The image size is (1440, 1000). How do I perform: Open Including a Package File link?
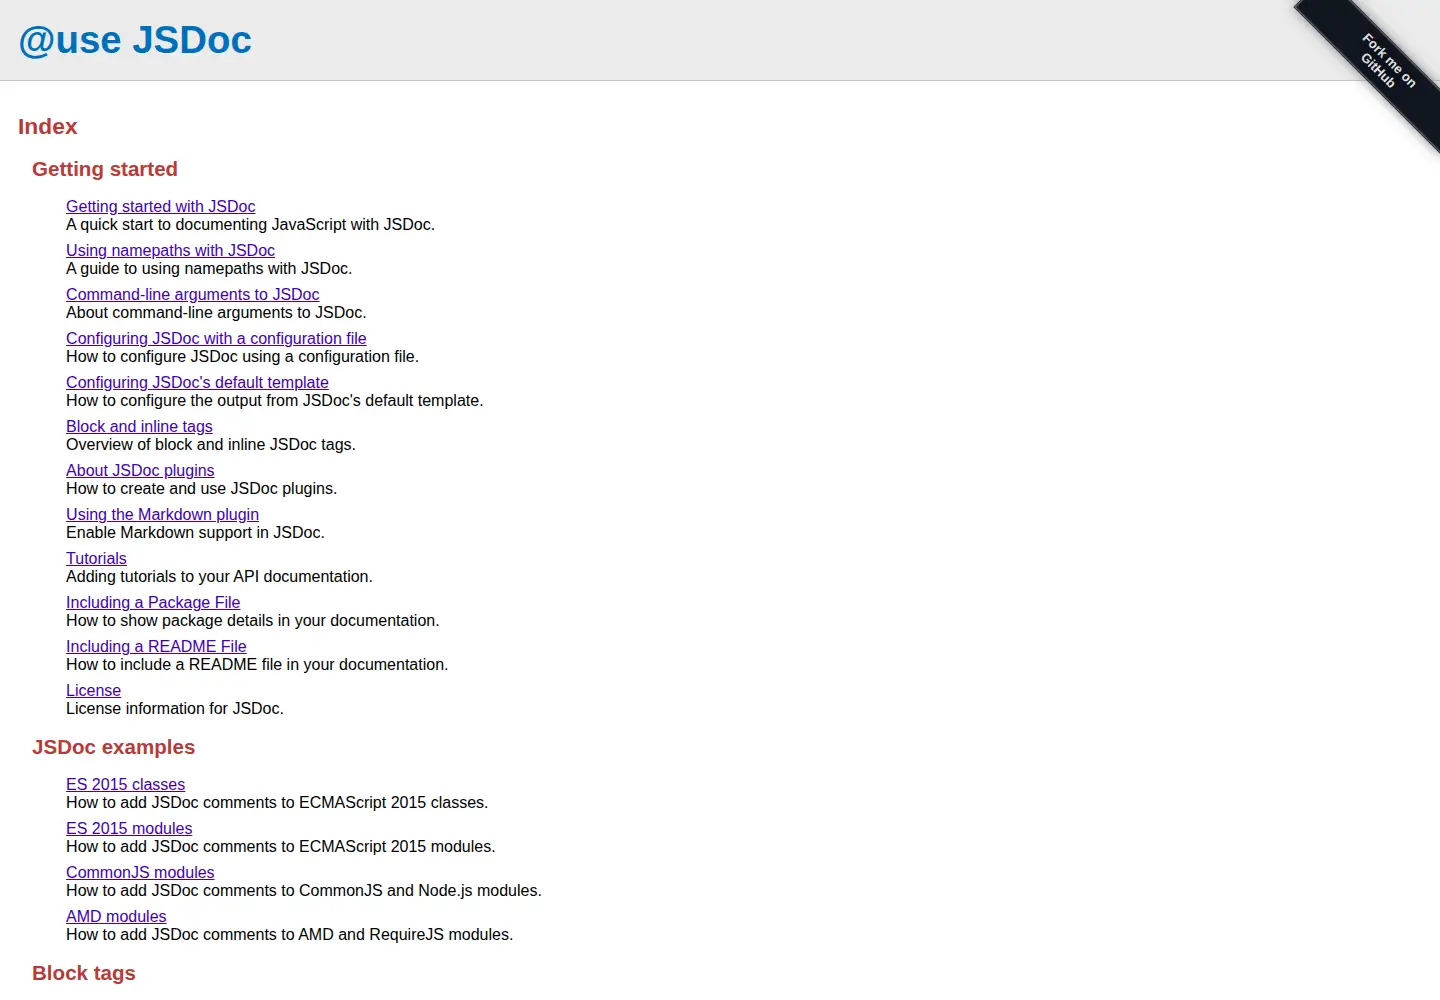153,602
